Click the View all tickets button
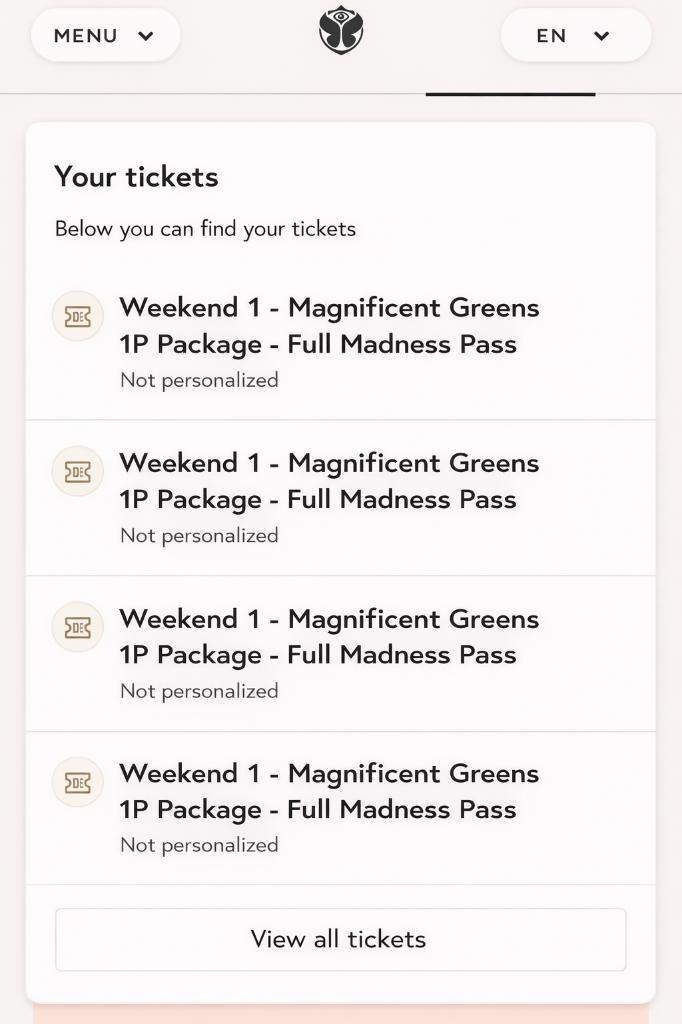 [x=341, y=939]
